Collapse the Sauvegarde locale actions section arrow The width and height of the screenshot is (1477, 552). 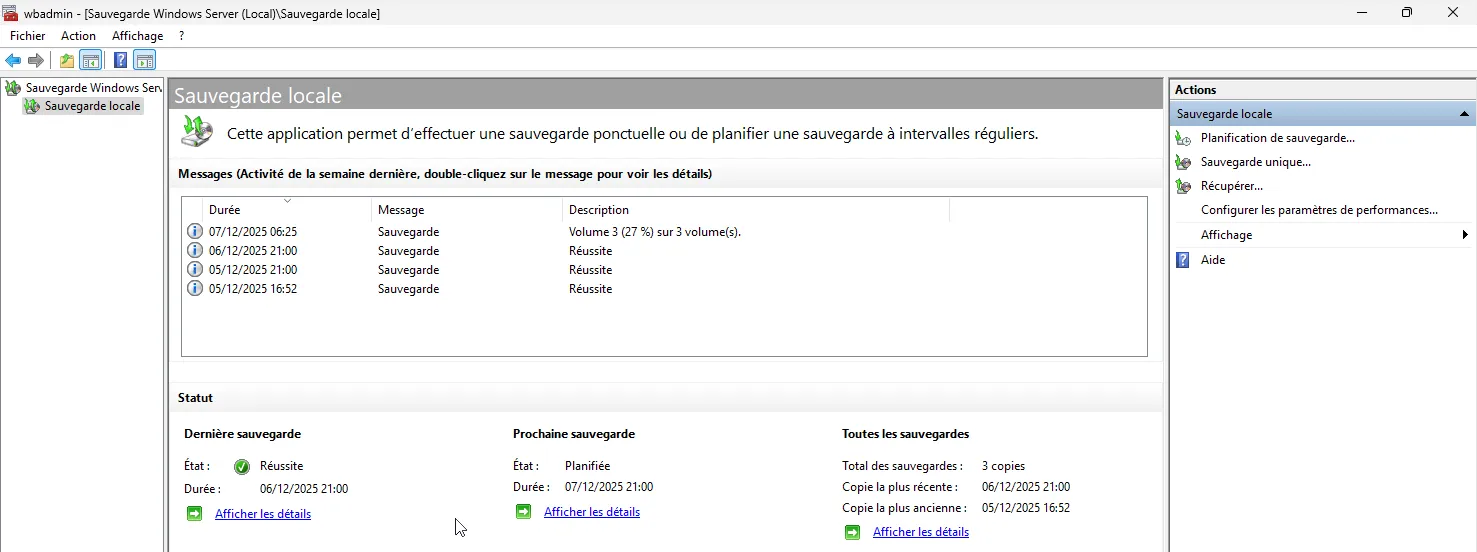1464,114
